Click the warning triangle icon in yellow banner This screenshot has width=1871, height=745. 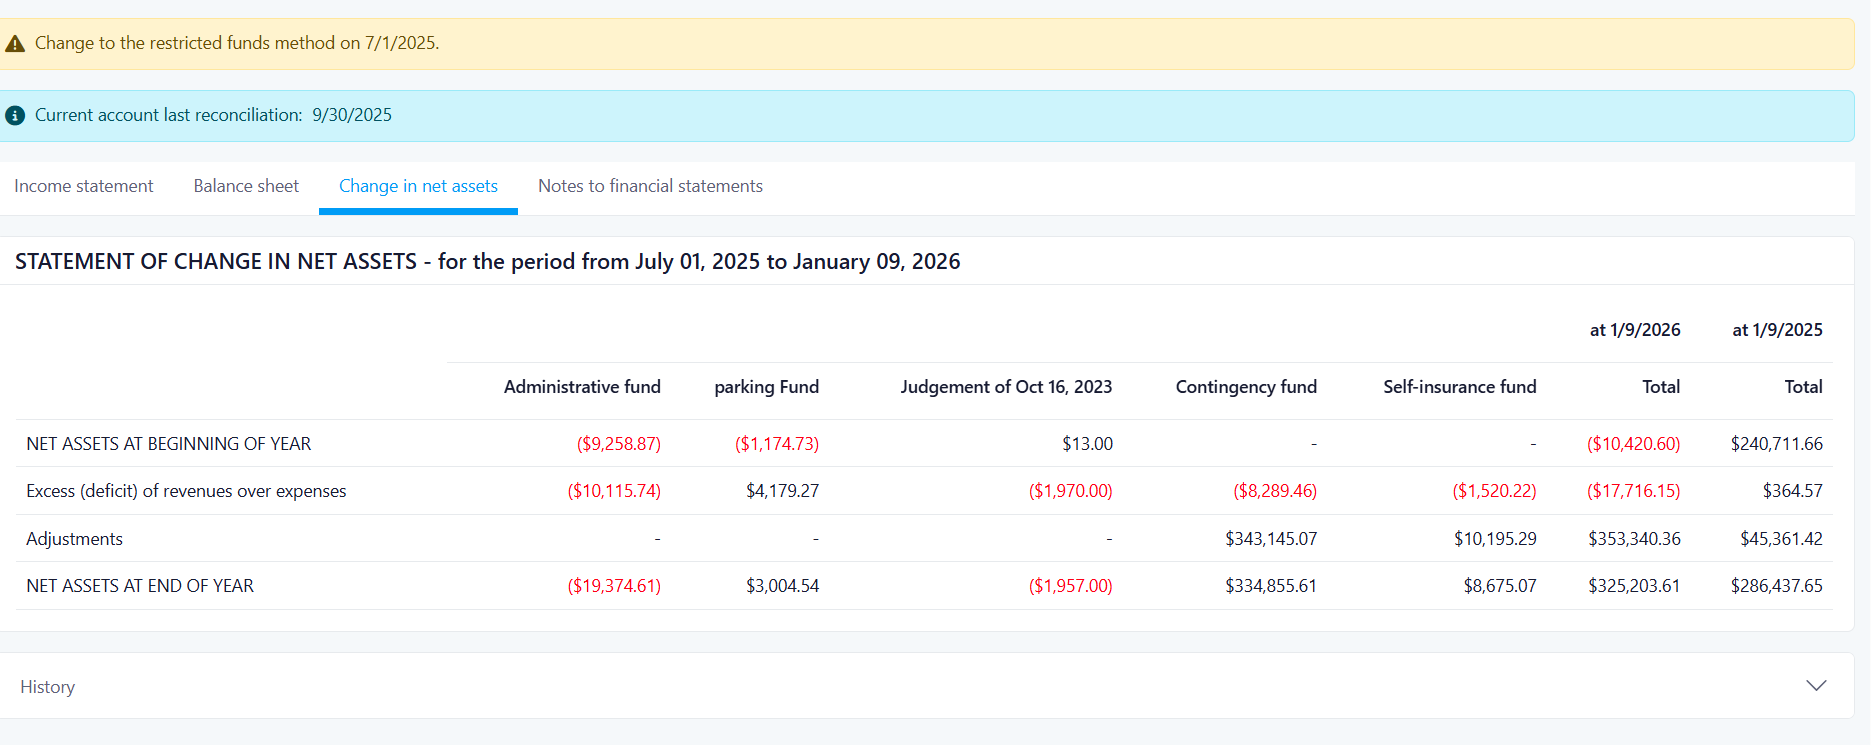click(x=15, y=44)
